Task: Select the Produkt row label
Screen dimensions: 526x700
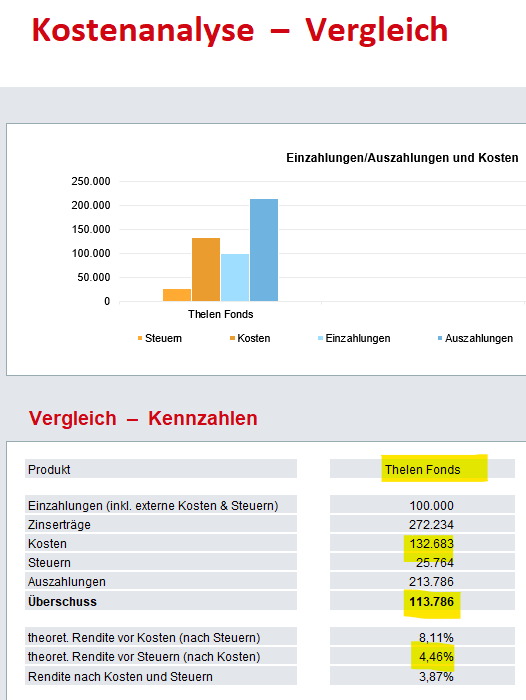Action: point(49,470)
